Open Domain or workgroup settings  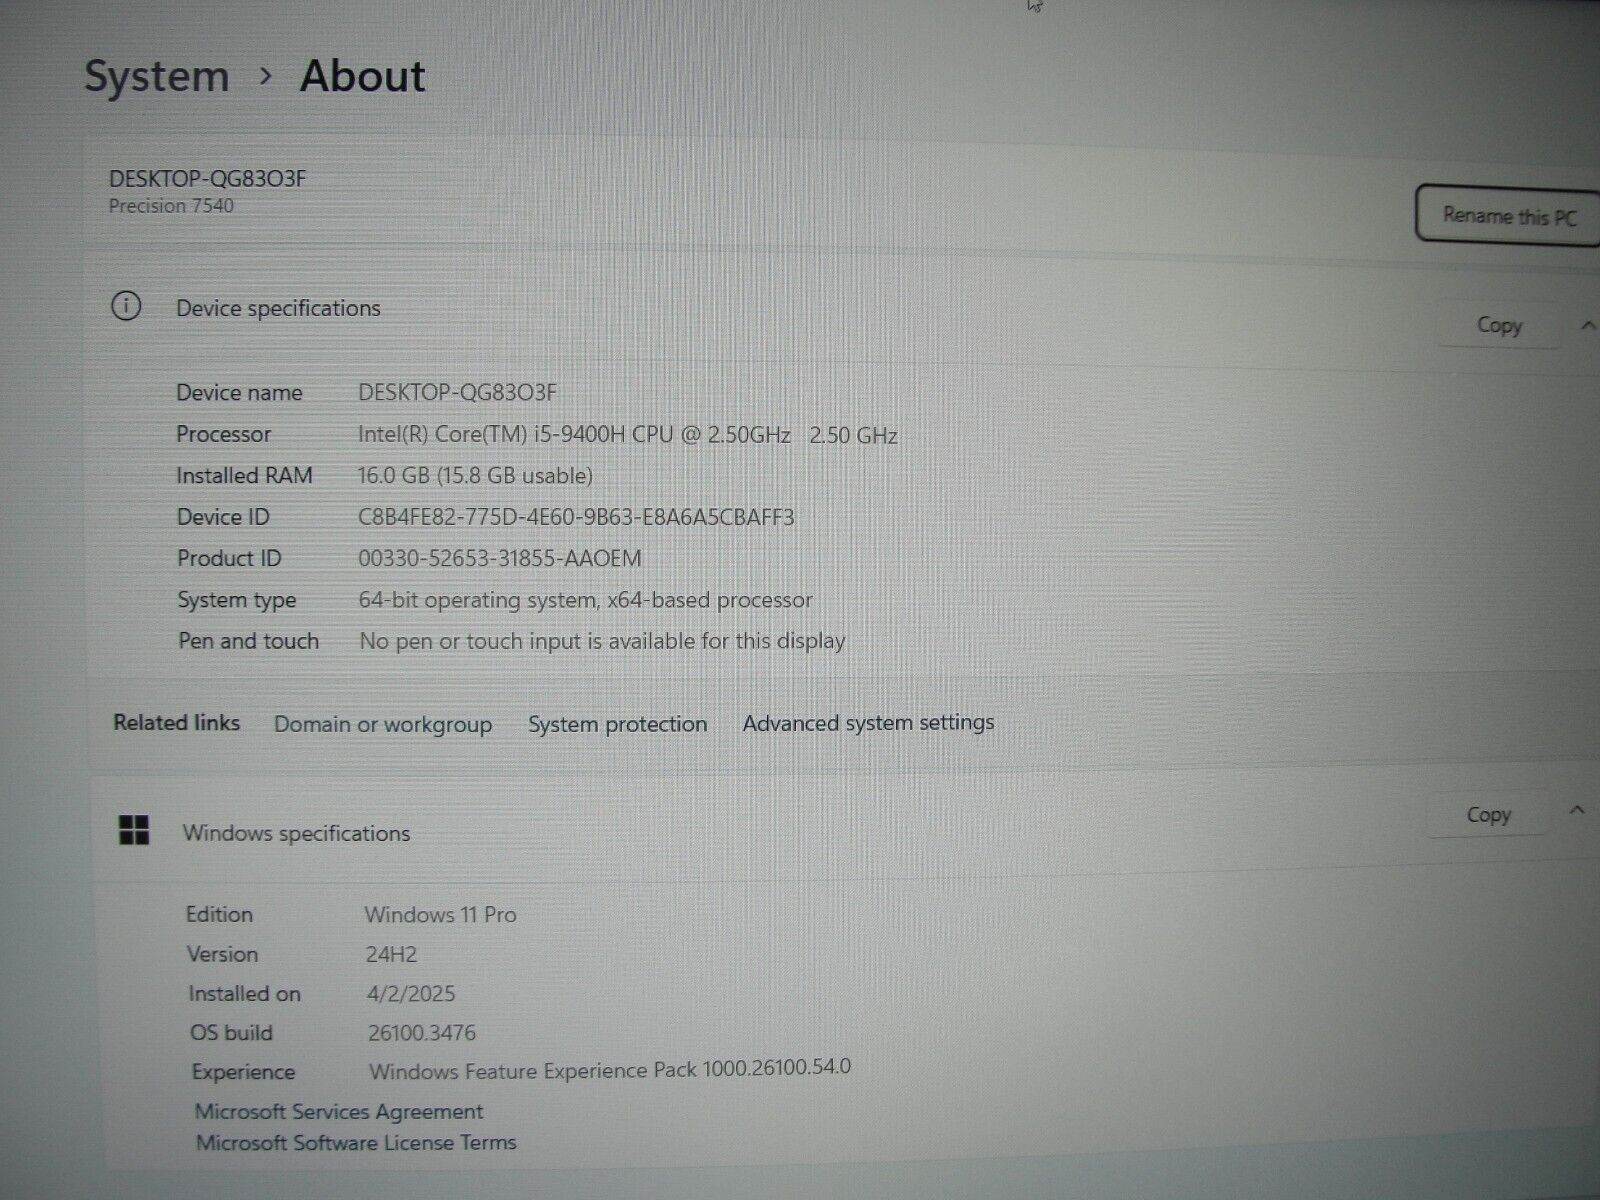383,723
